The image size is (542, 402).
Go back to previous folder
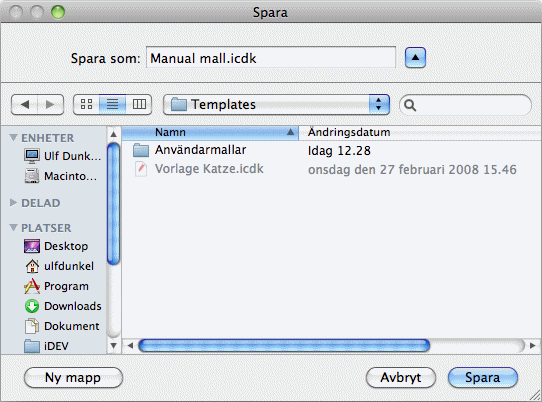click(25, 104)
